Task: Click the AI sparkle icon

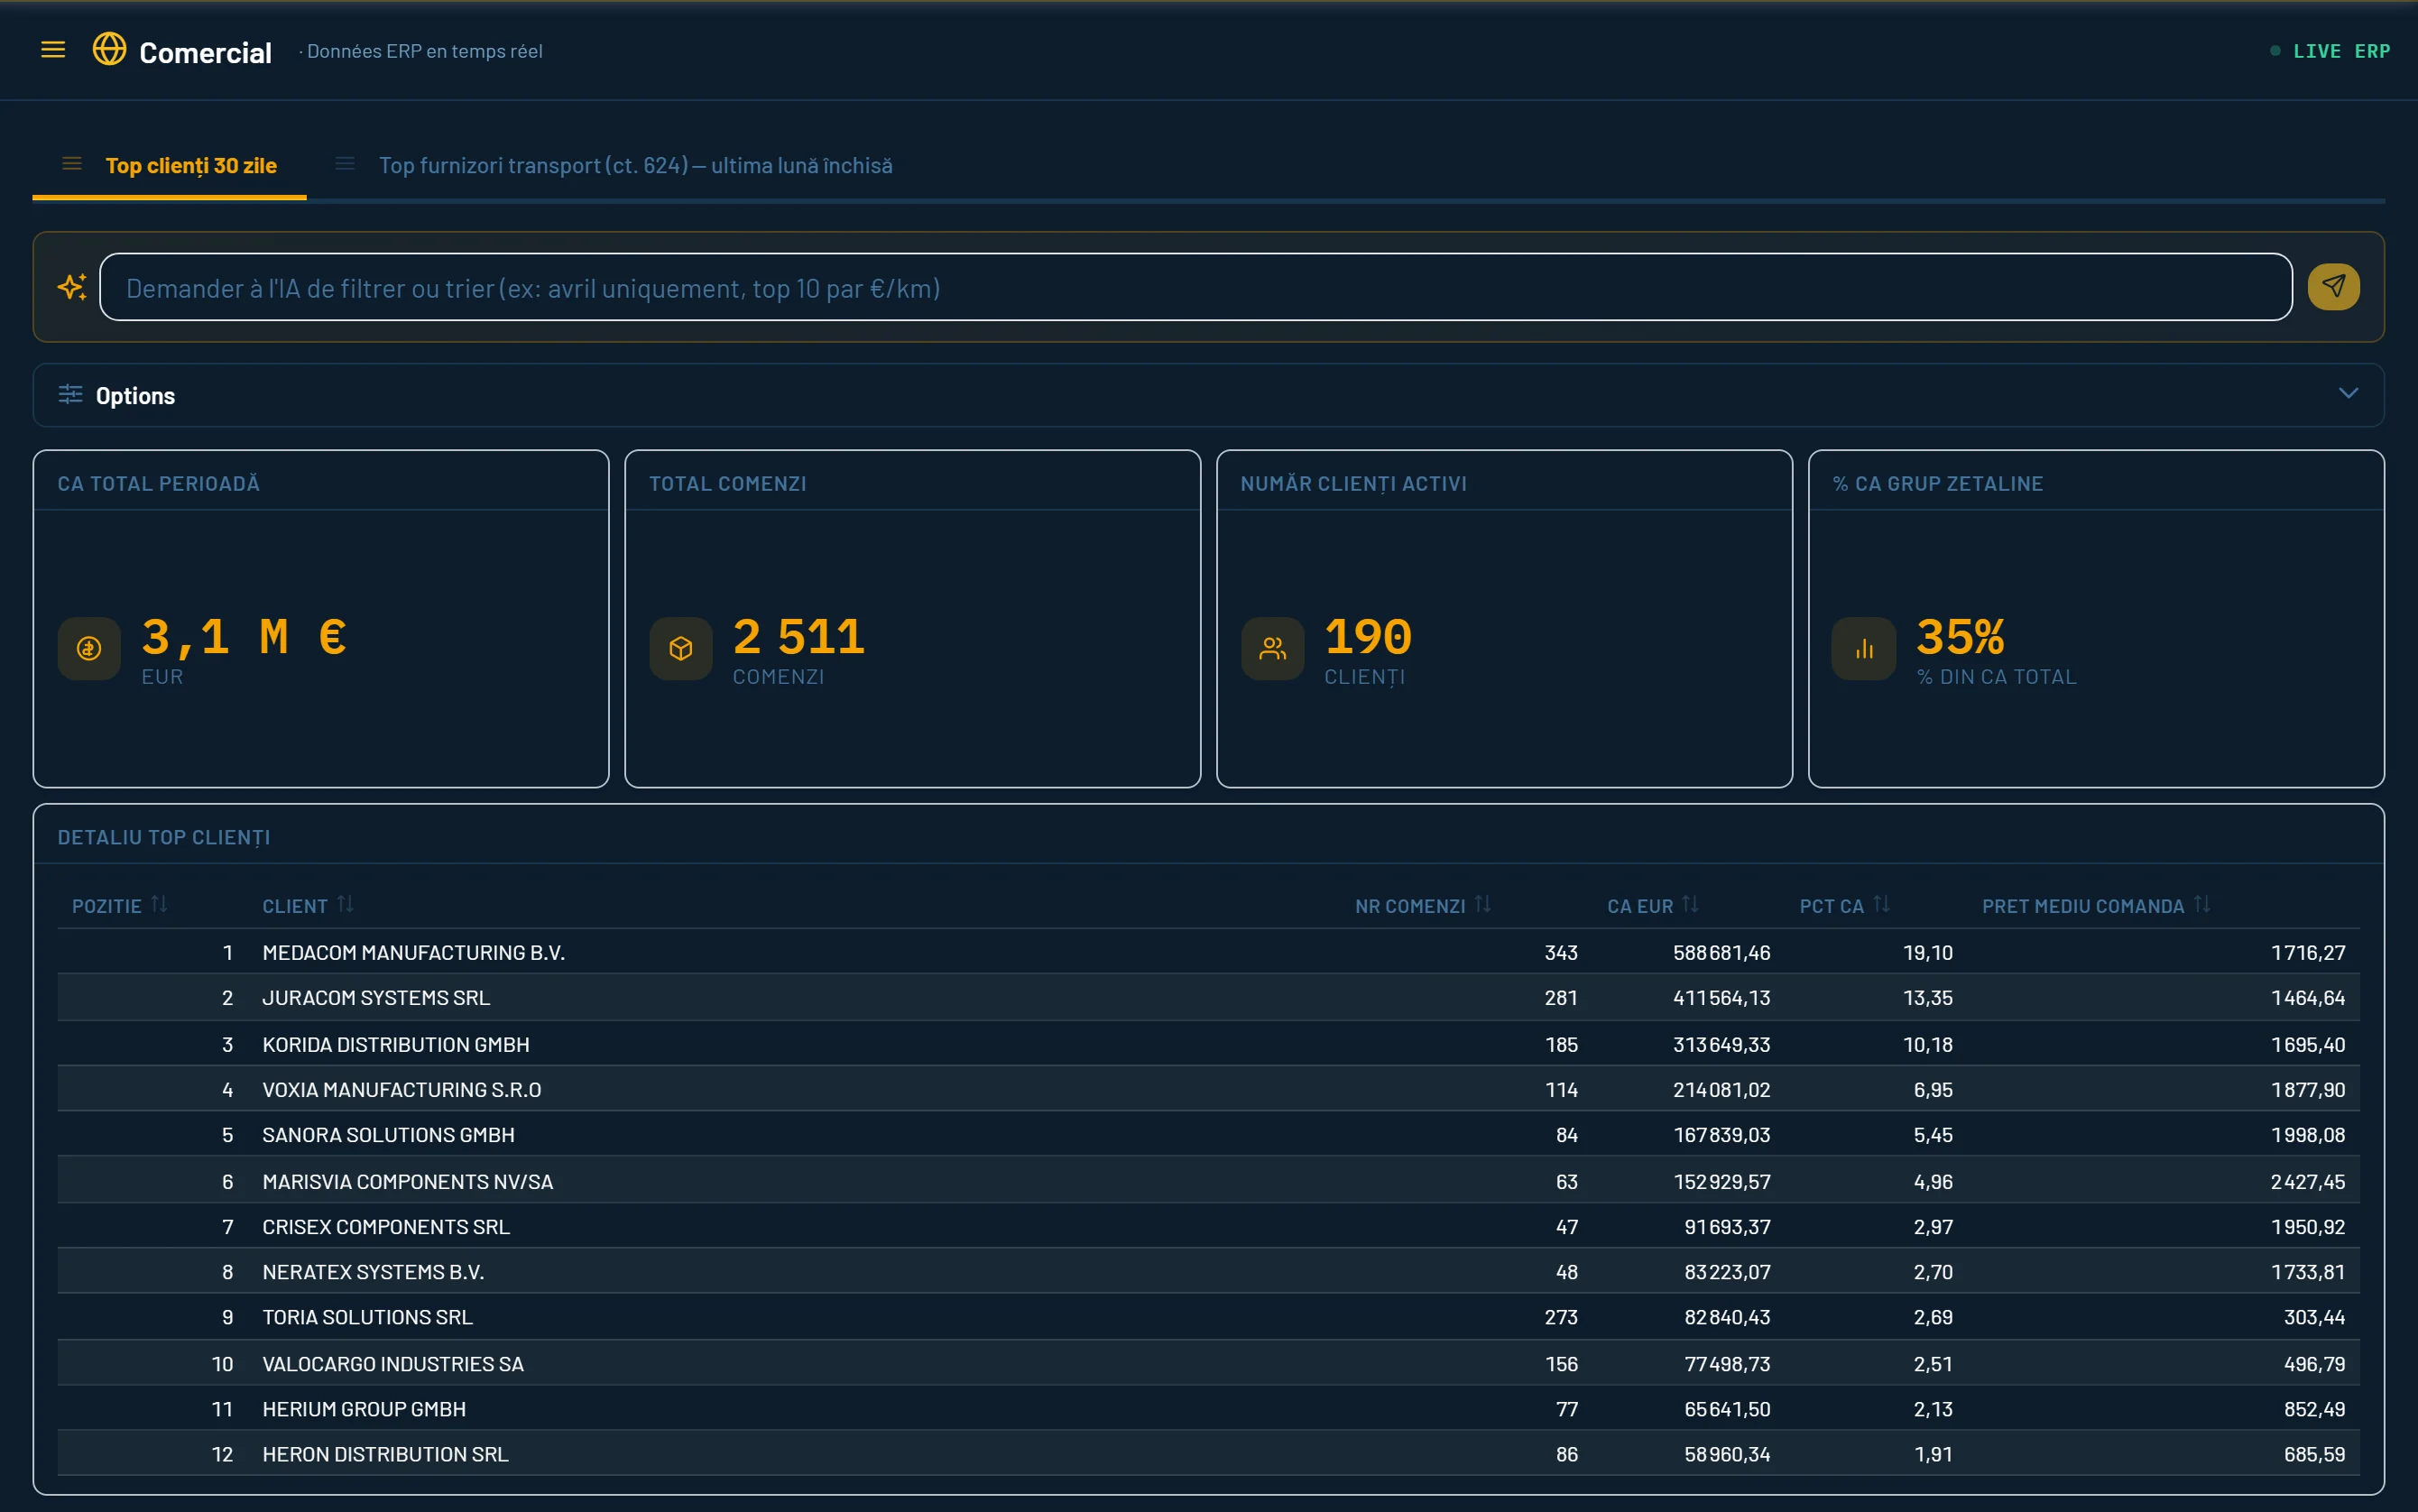Action: point(72,287)
